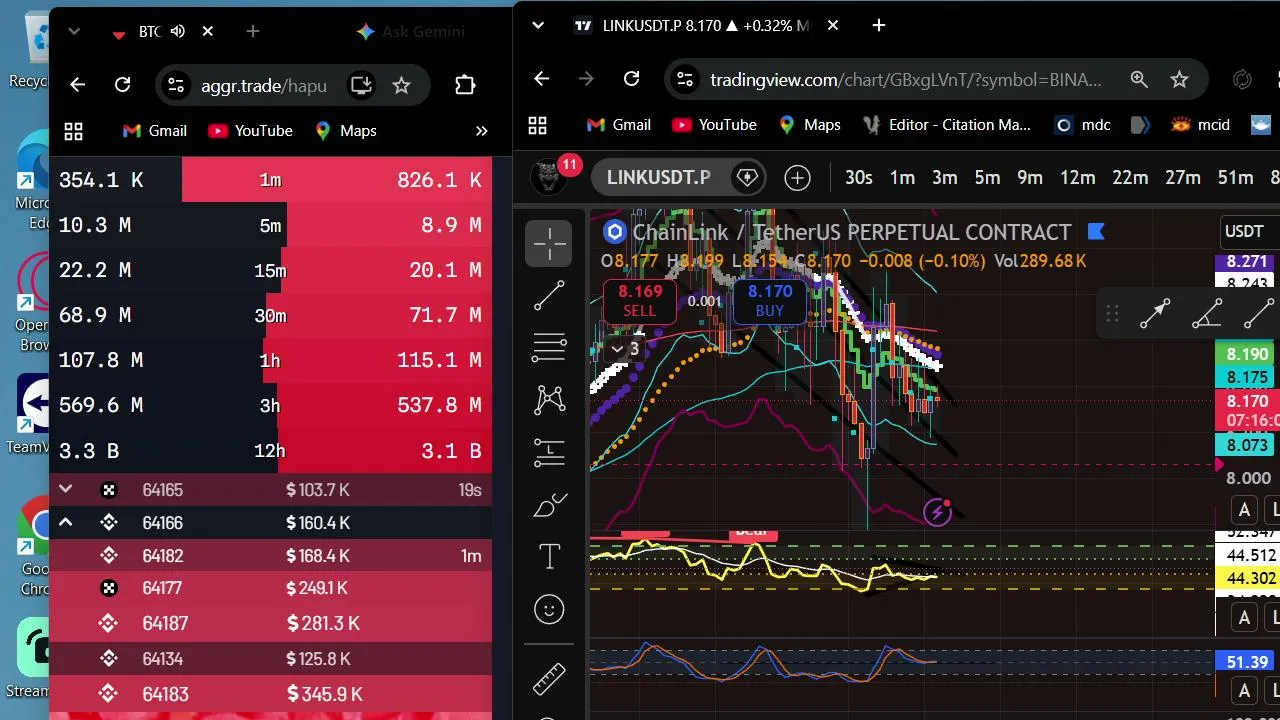Screen dimensions: 1280x720
Task: Click the 30m buy/sell volume bar
Action: [270, 315]
